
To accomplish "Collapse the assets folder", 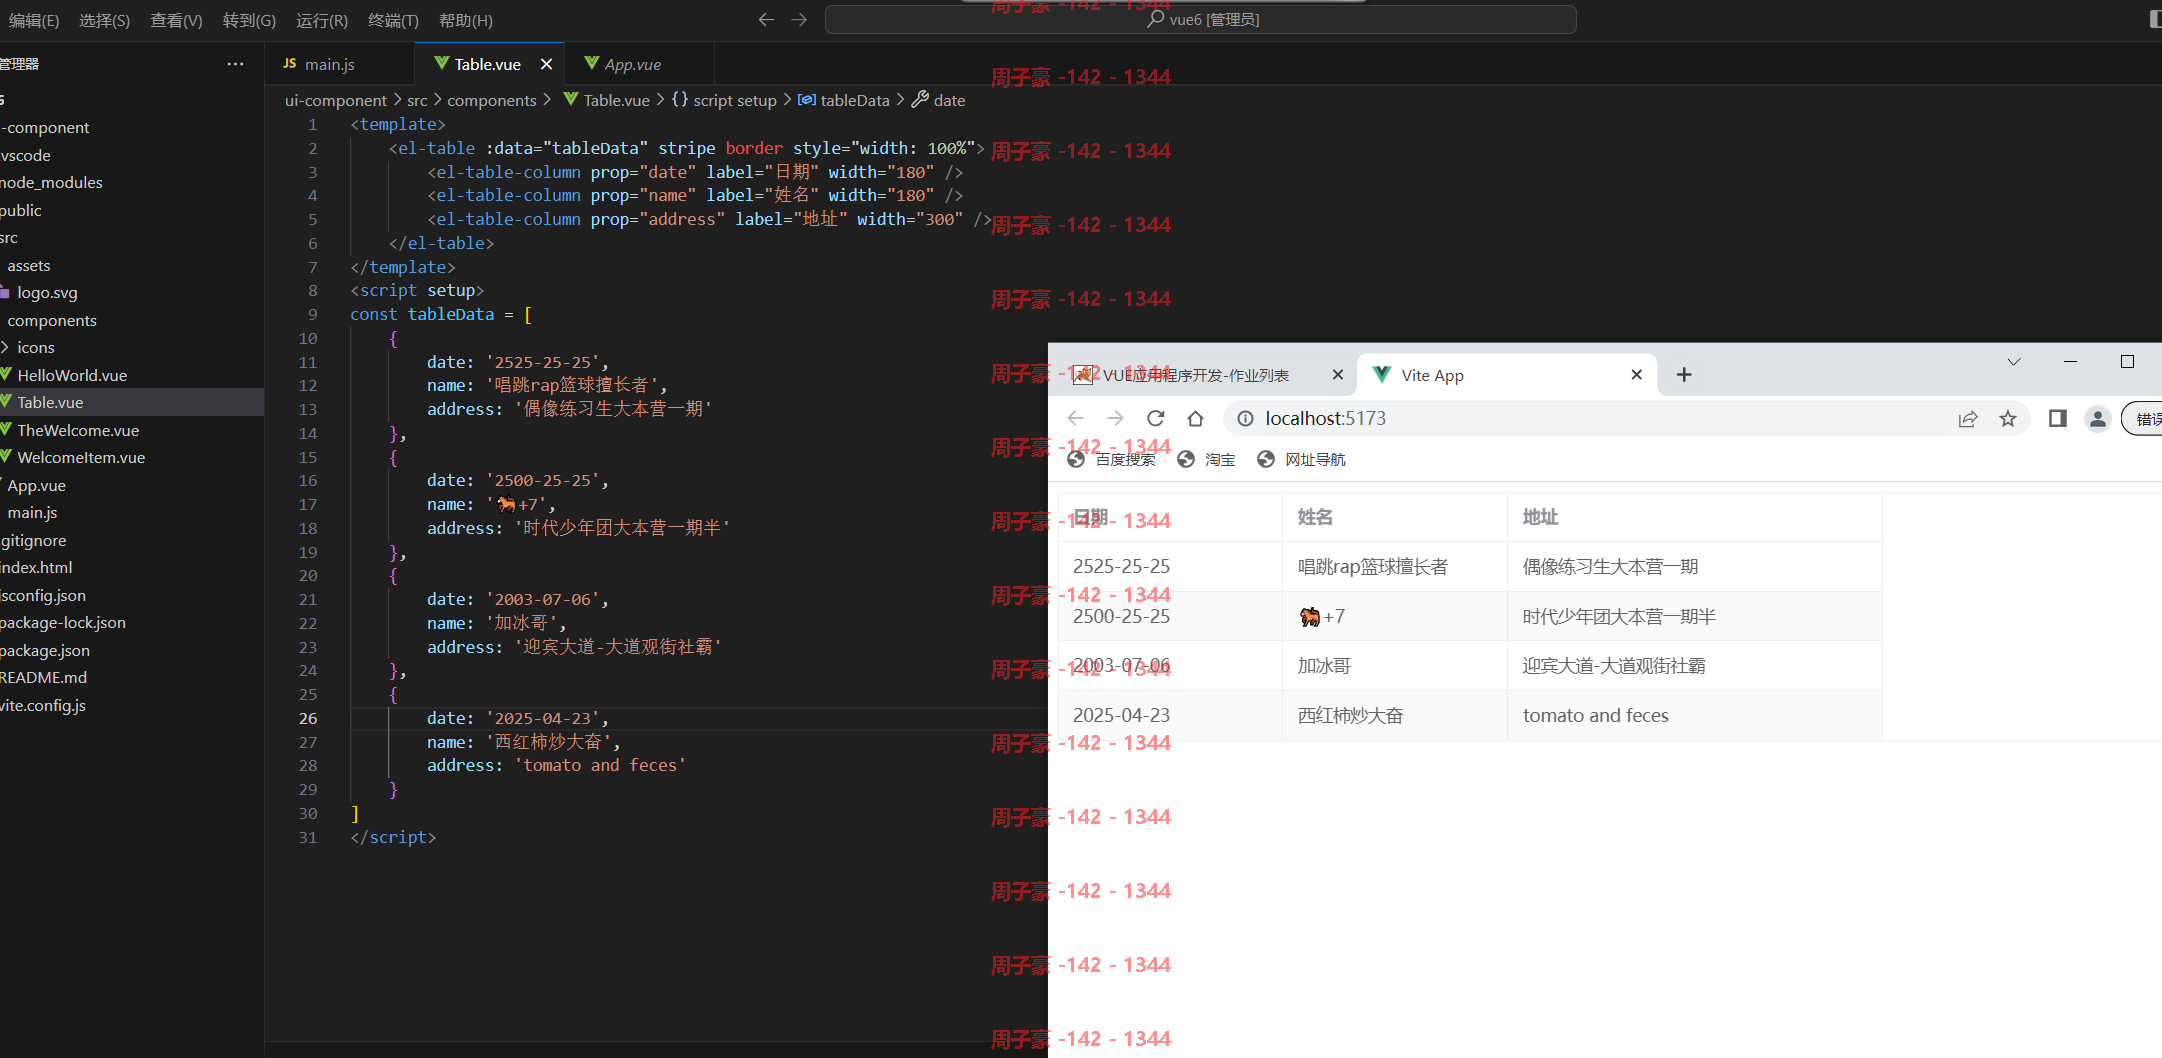I will (28, 266).
